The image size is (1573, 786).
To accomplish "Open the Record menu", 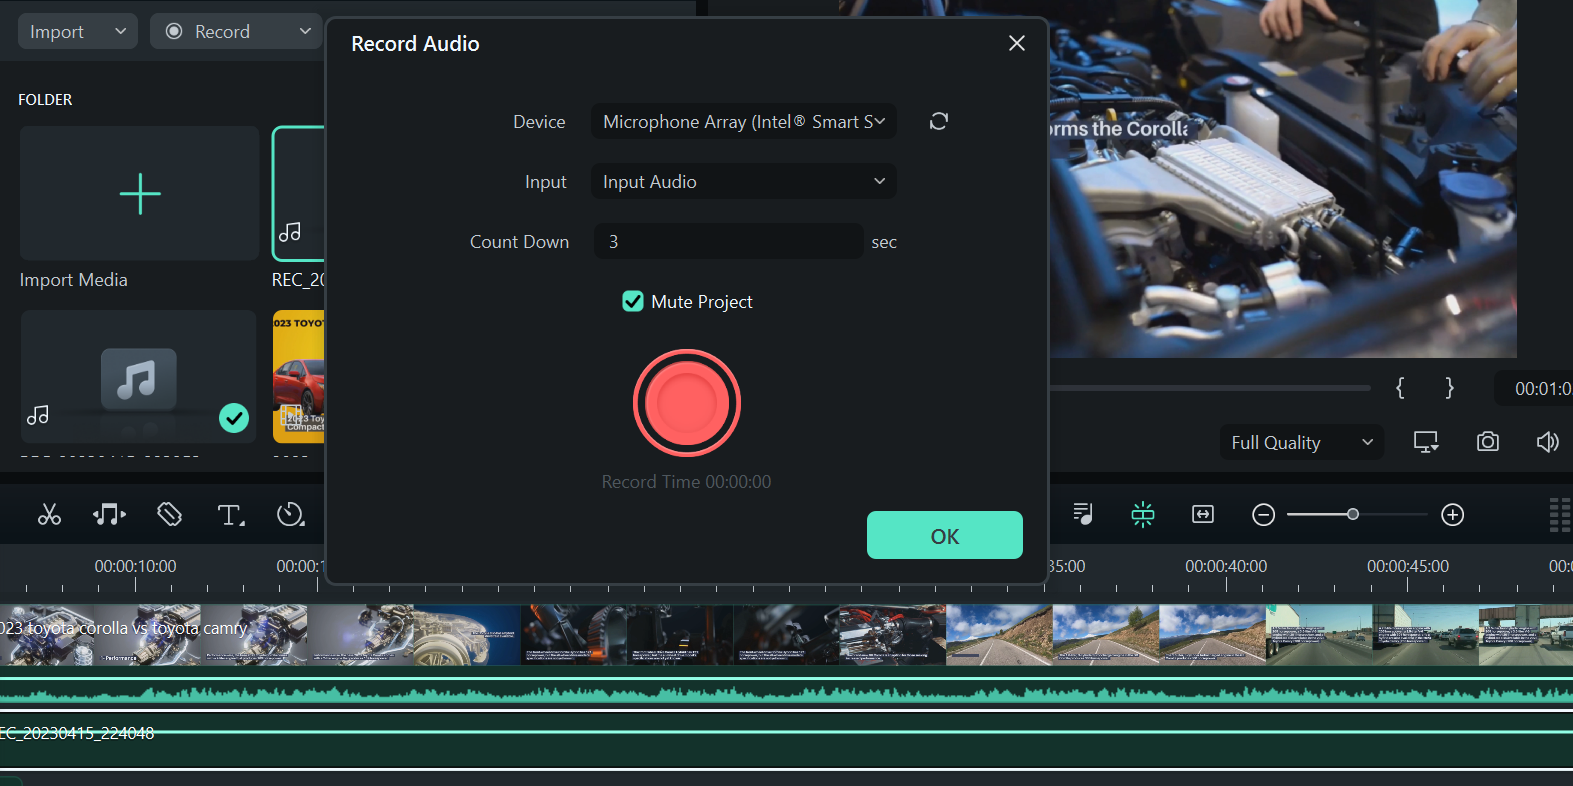I will (236, 32).
